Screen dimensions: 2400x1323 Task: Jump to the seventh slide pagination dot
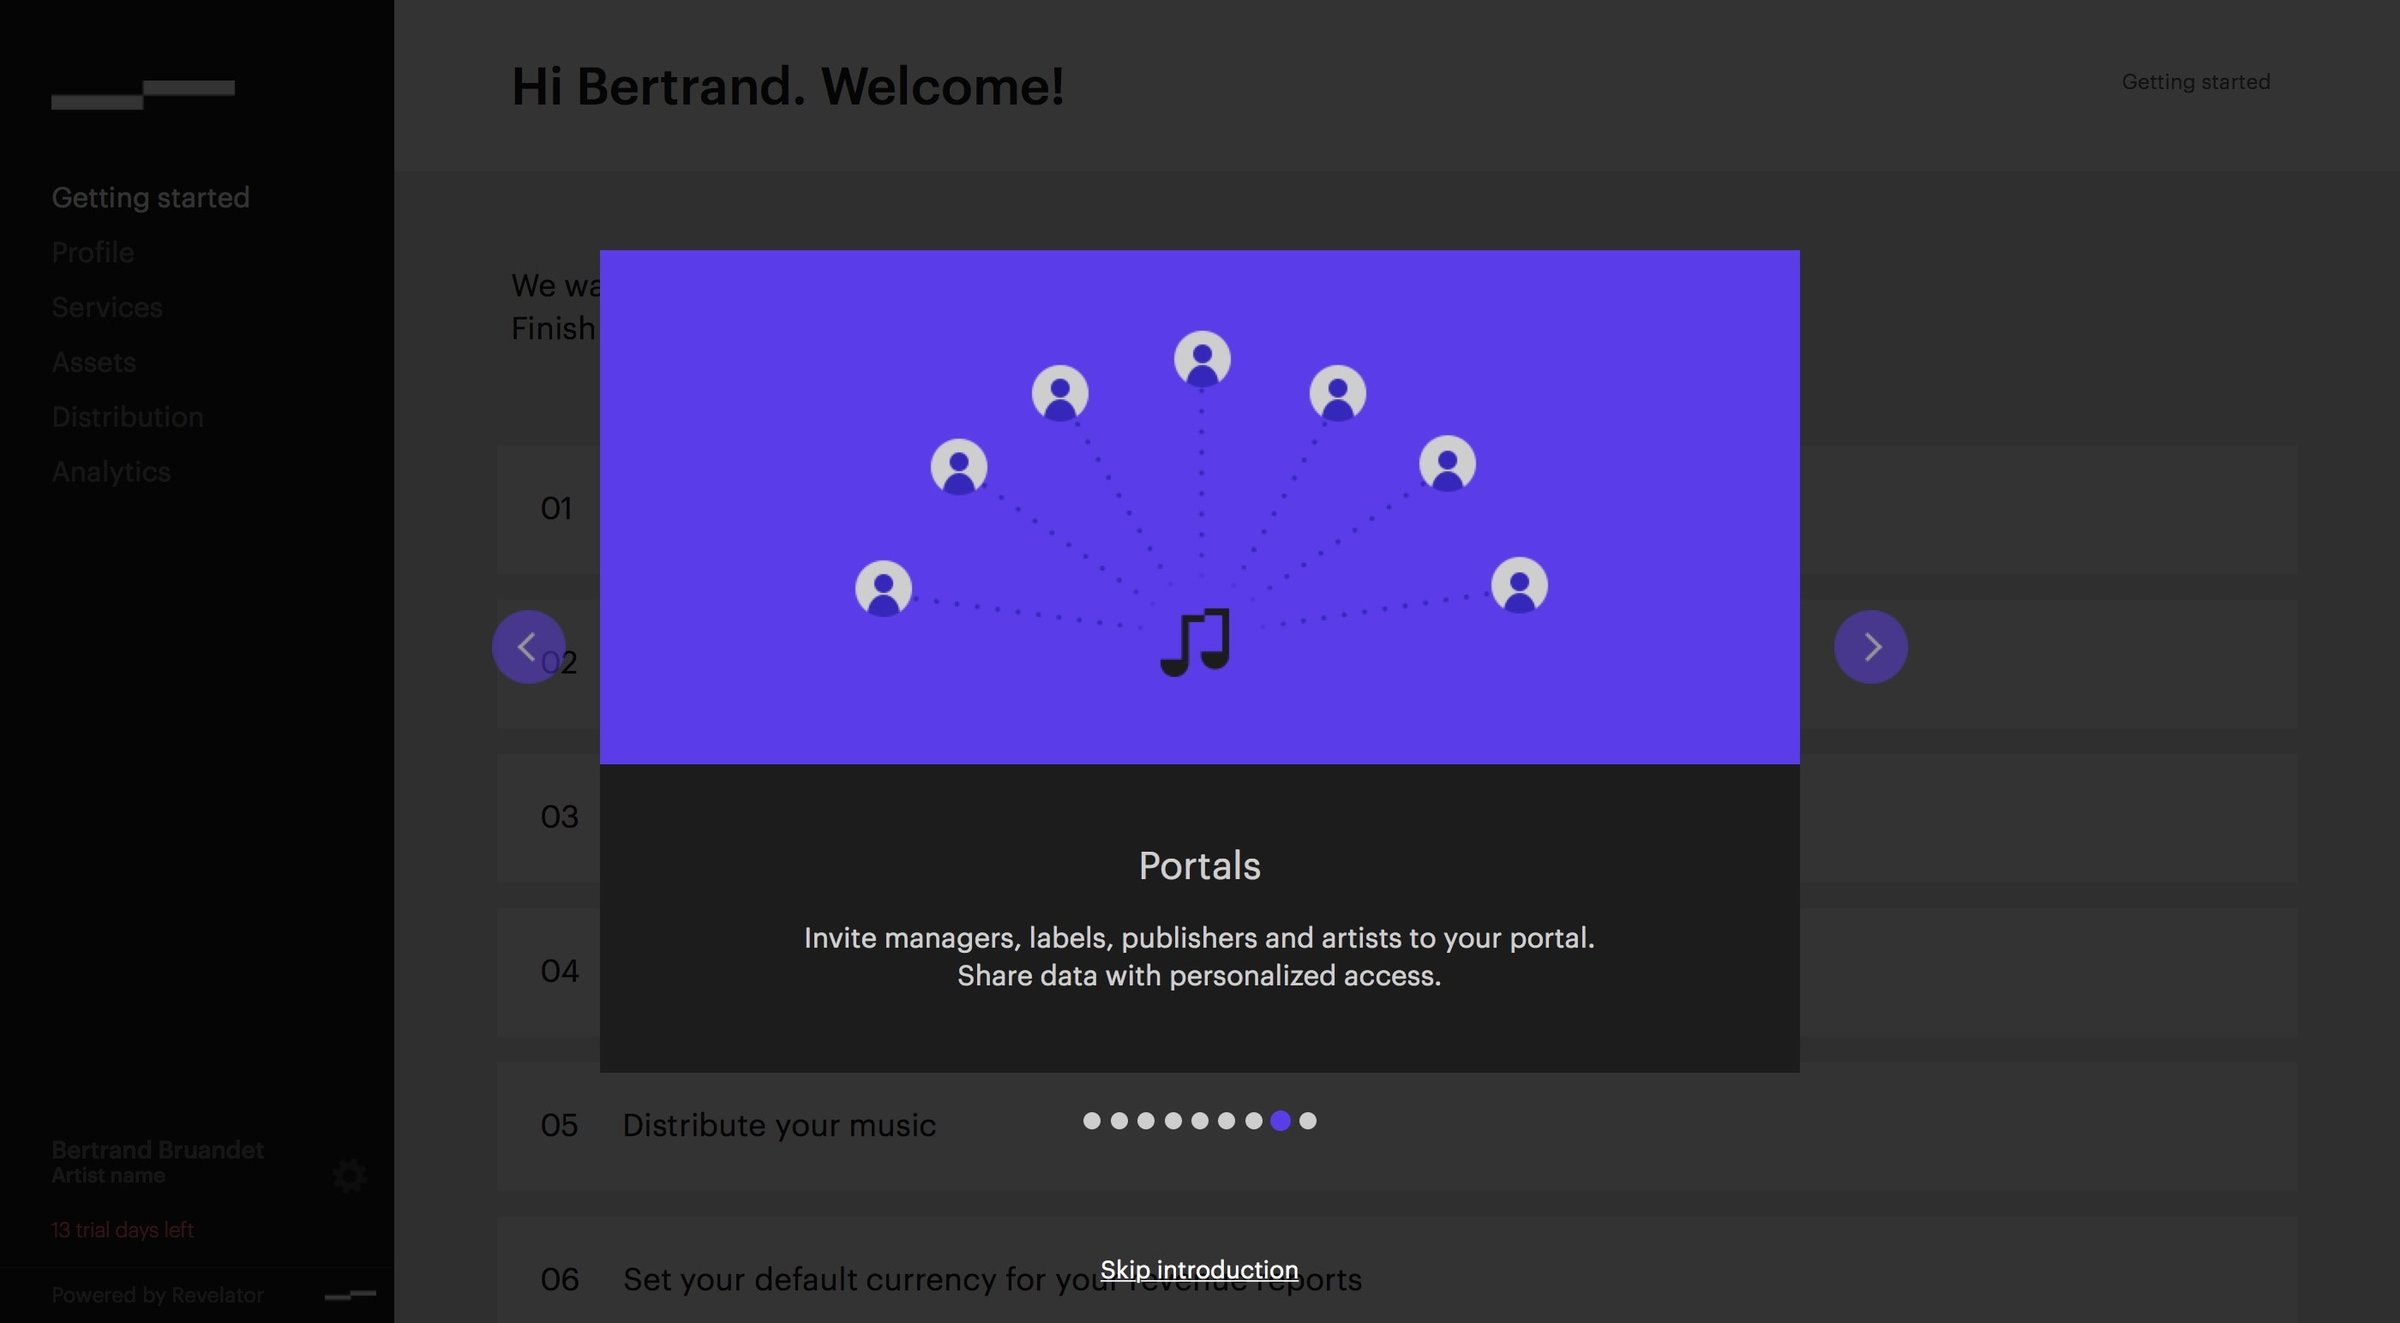coord(1253,1121)
